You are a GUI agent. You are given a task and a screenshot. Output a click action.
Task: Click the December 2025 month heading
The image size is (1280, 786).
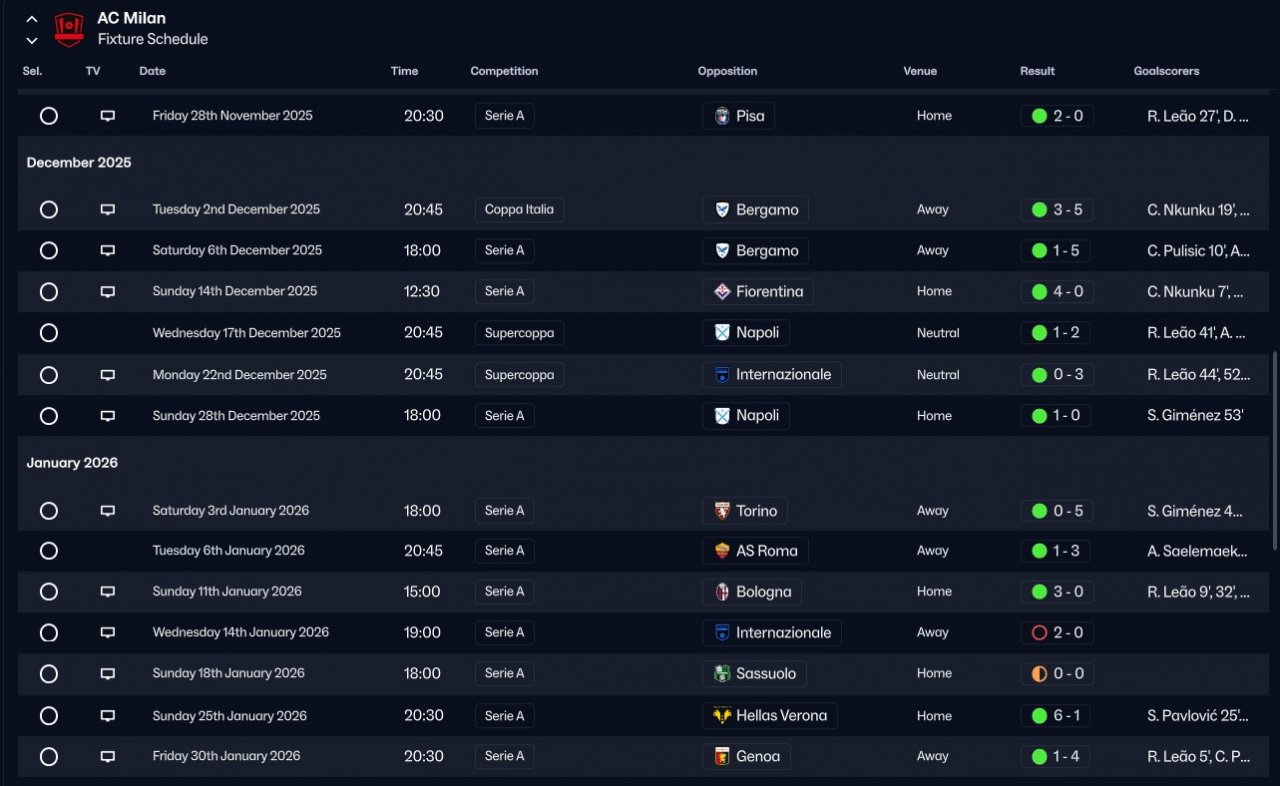(x=79, y=163)
